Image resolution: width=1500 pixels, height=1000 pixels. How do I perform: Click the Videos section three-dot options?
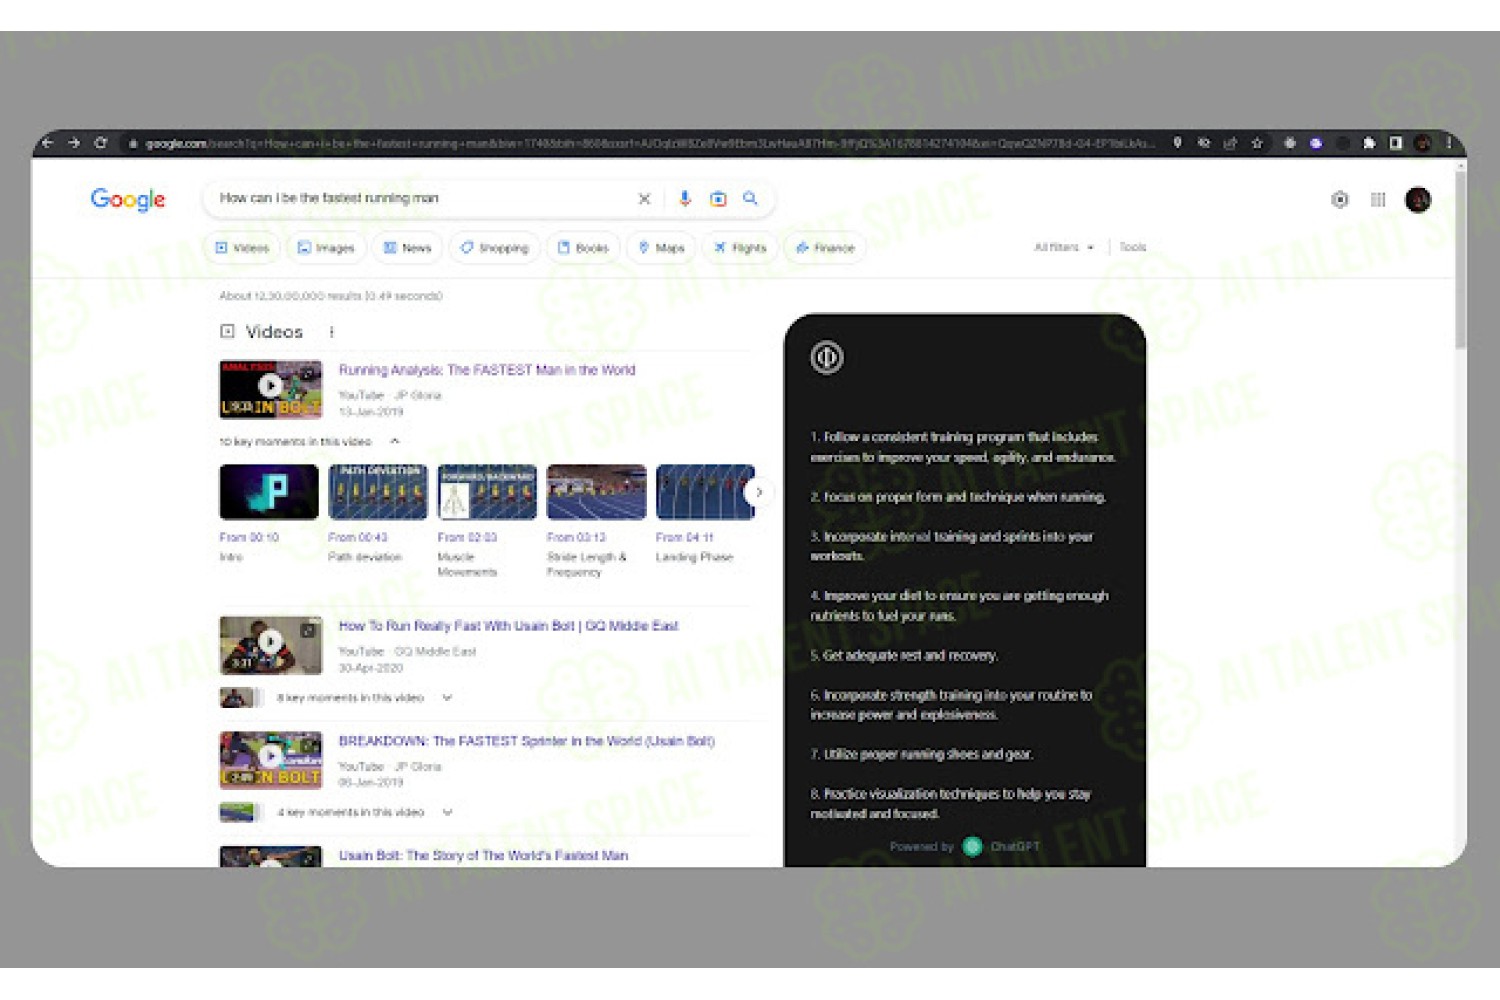tap(332, 332)
